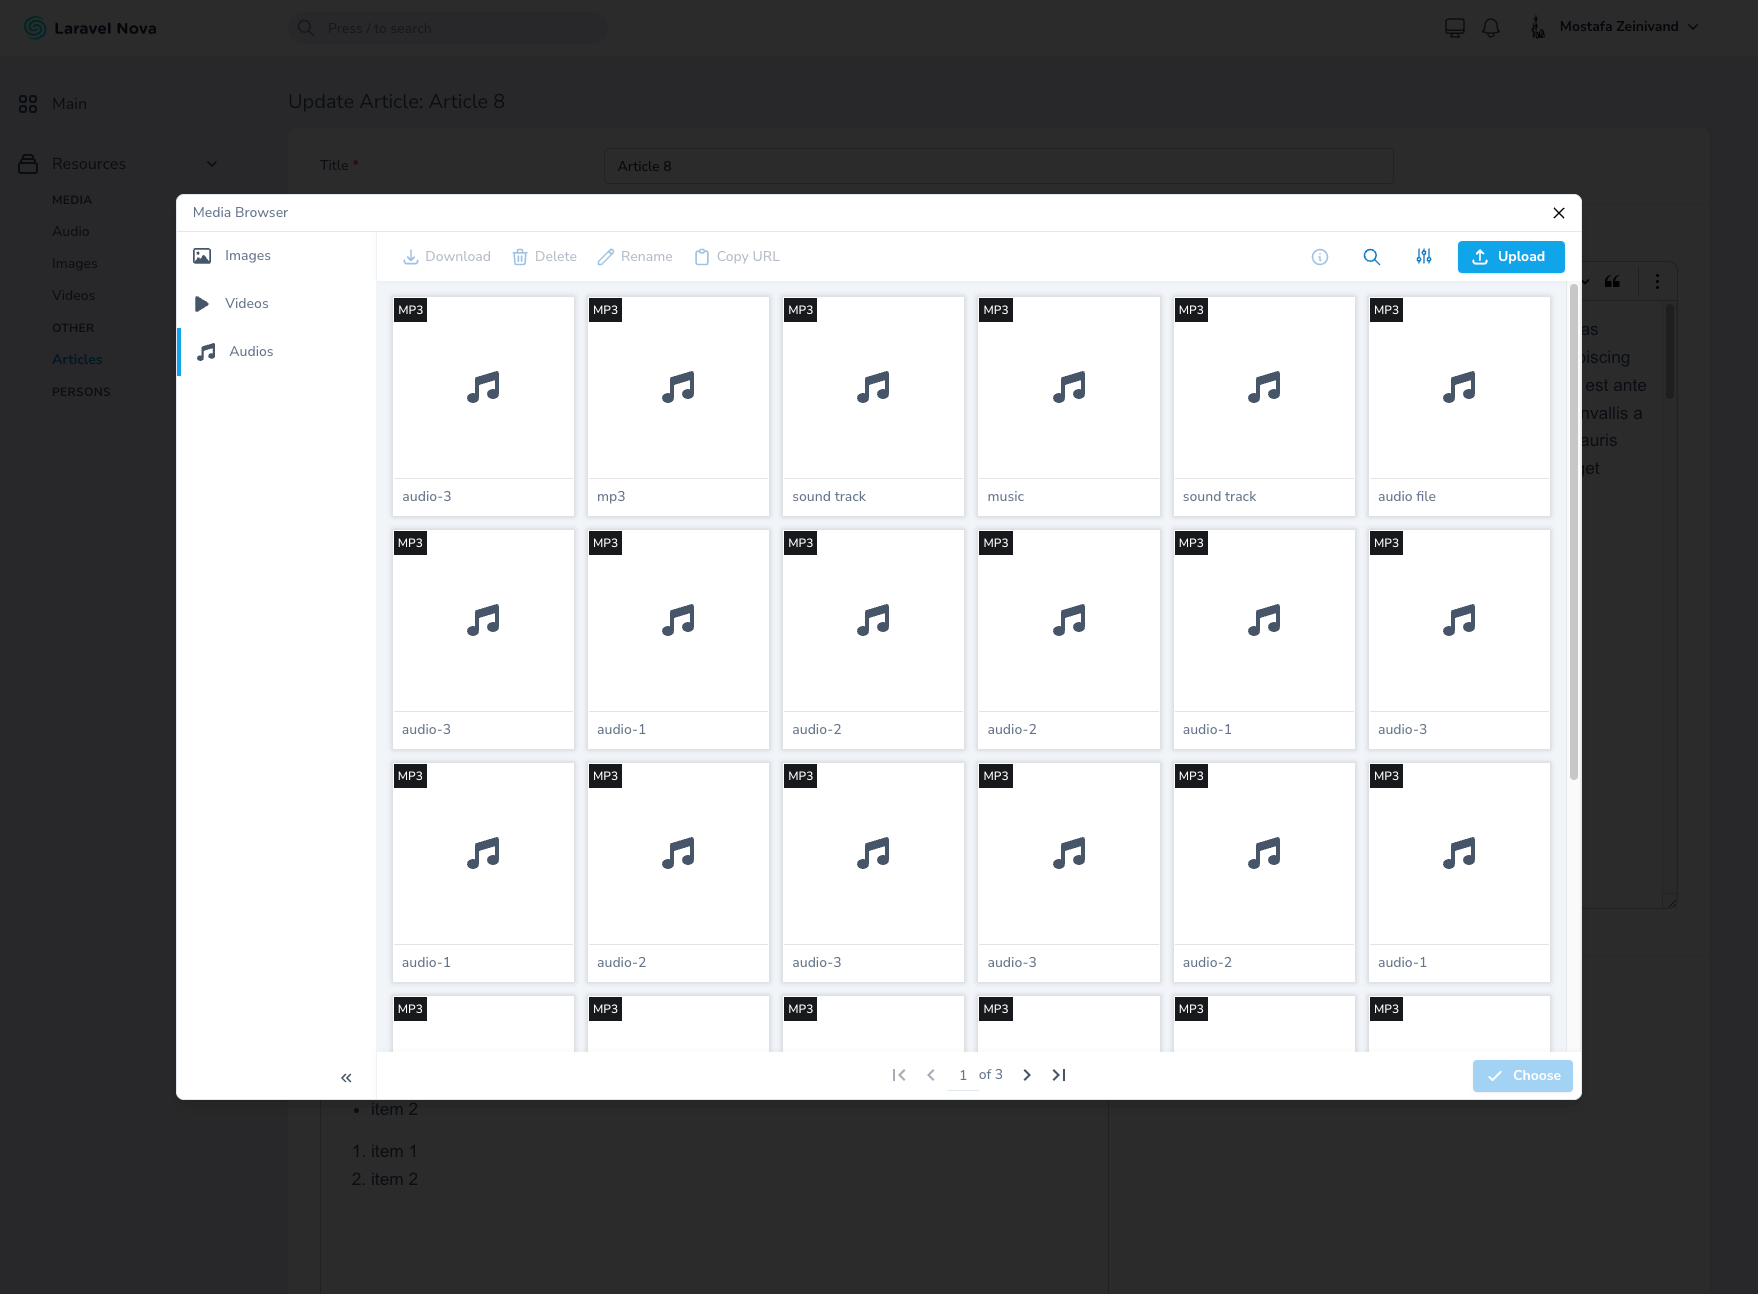
Task: Go to the last page of media
Action: [1059, 1075]
